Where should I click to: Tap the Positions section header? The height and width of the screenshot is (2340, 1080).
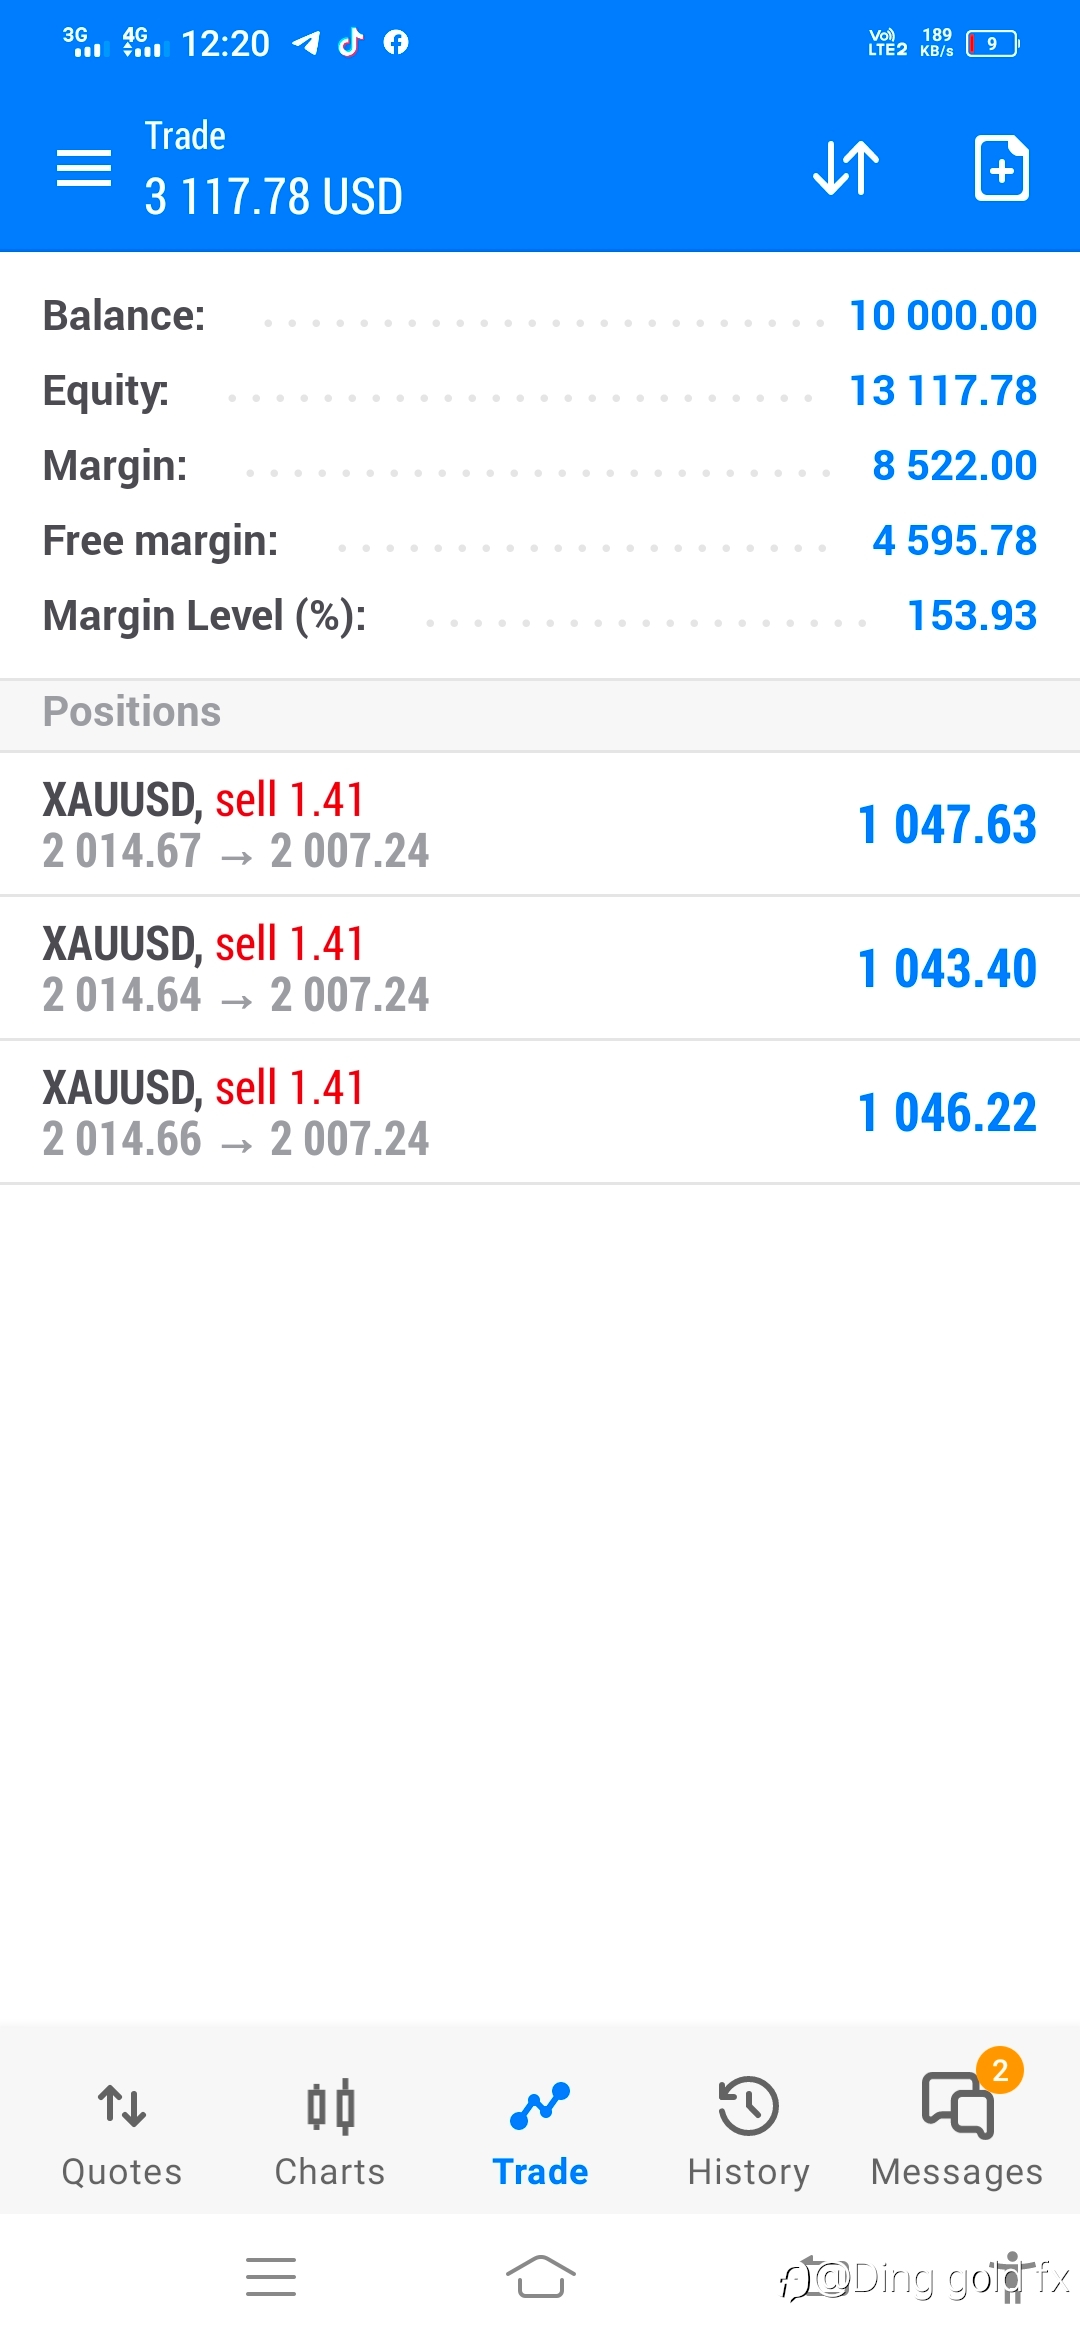(x=540, y=712)
